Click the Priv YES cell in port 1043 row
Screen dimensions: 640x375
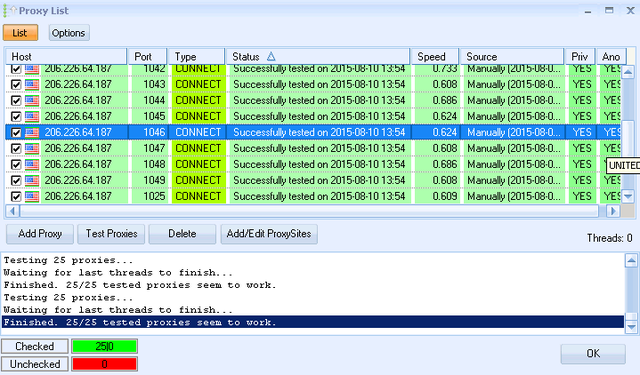[x=582, y=84]
